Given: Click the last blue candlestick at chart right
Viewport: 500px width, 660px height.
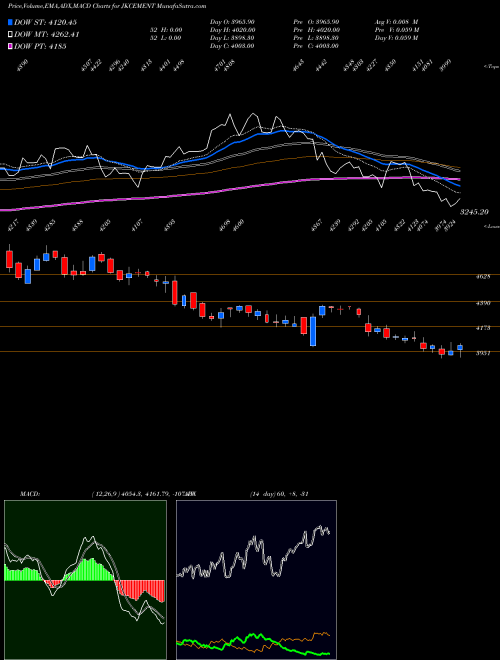Looking at the screenshot, I should click(460, 348).
